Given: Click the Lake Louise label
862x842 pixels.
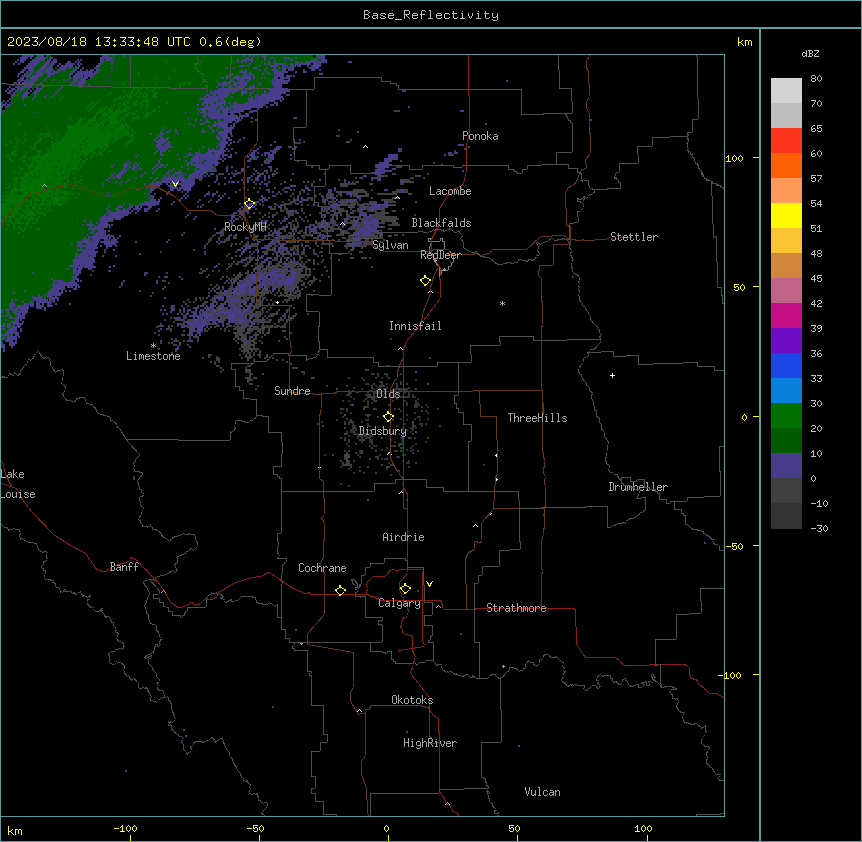Looking at the screenshot, I should (18, 484).
